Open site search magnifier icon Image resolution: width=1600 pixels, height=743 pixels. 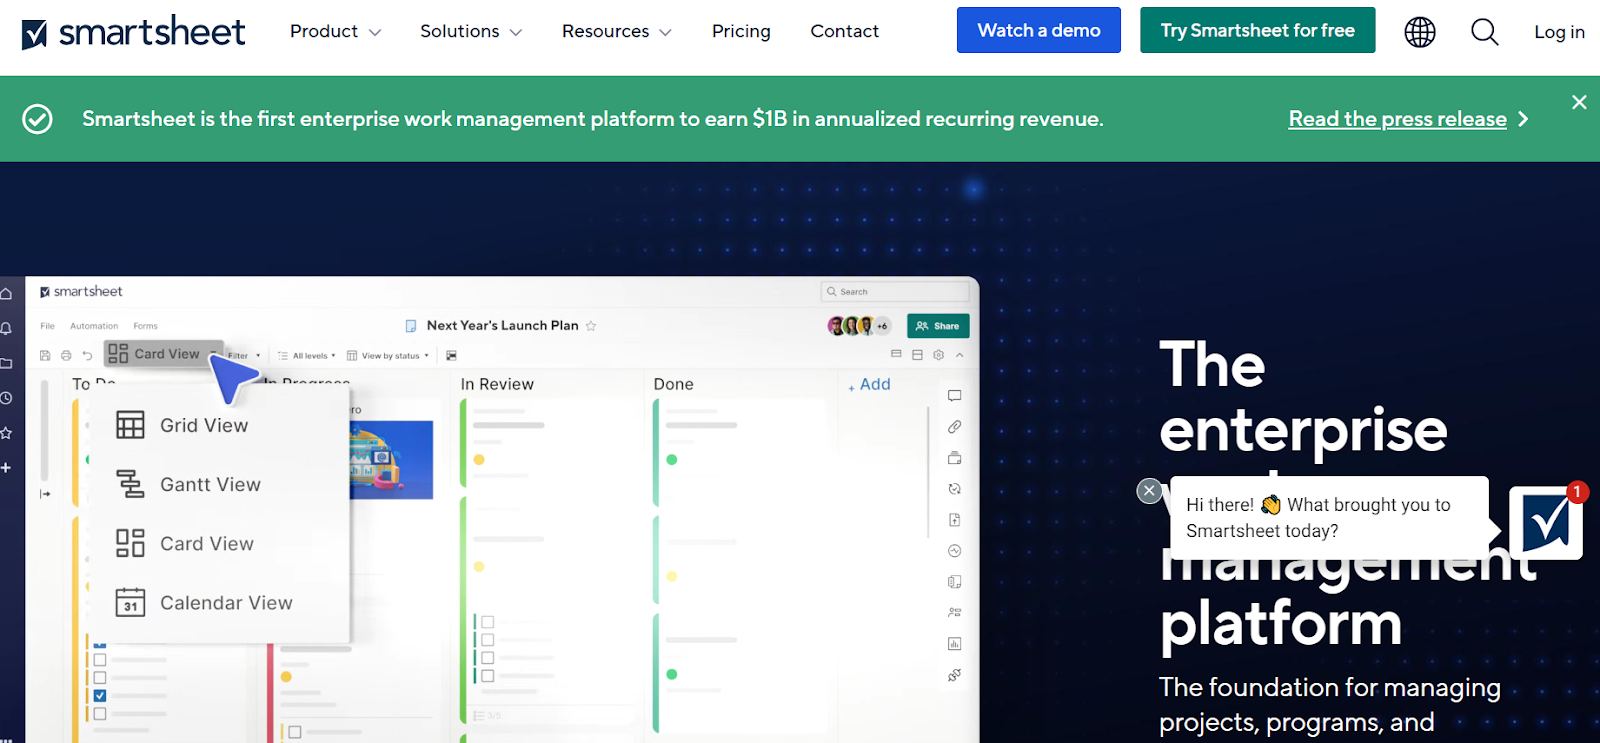1485,32
